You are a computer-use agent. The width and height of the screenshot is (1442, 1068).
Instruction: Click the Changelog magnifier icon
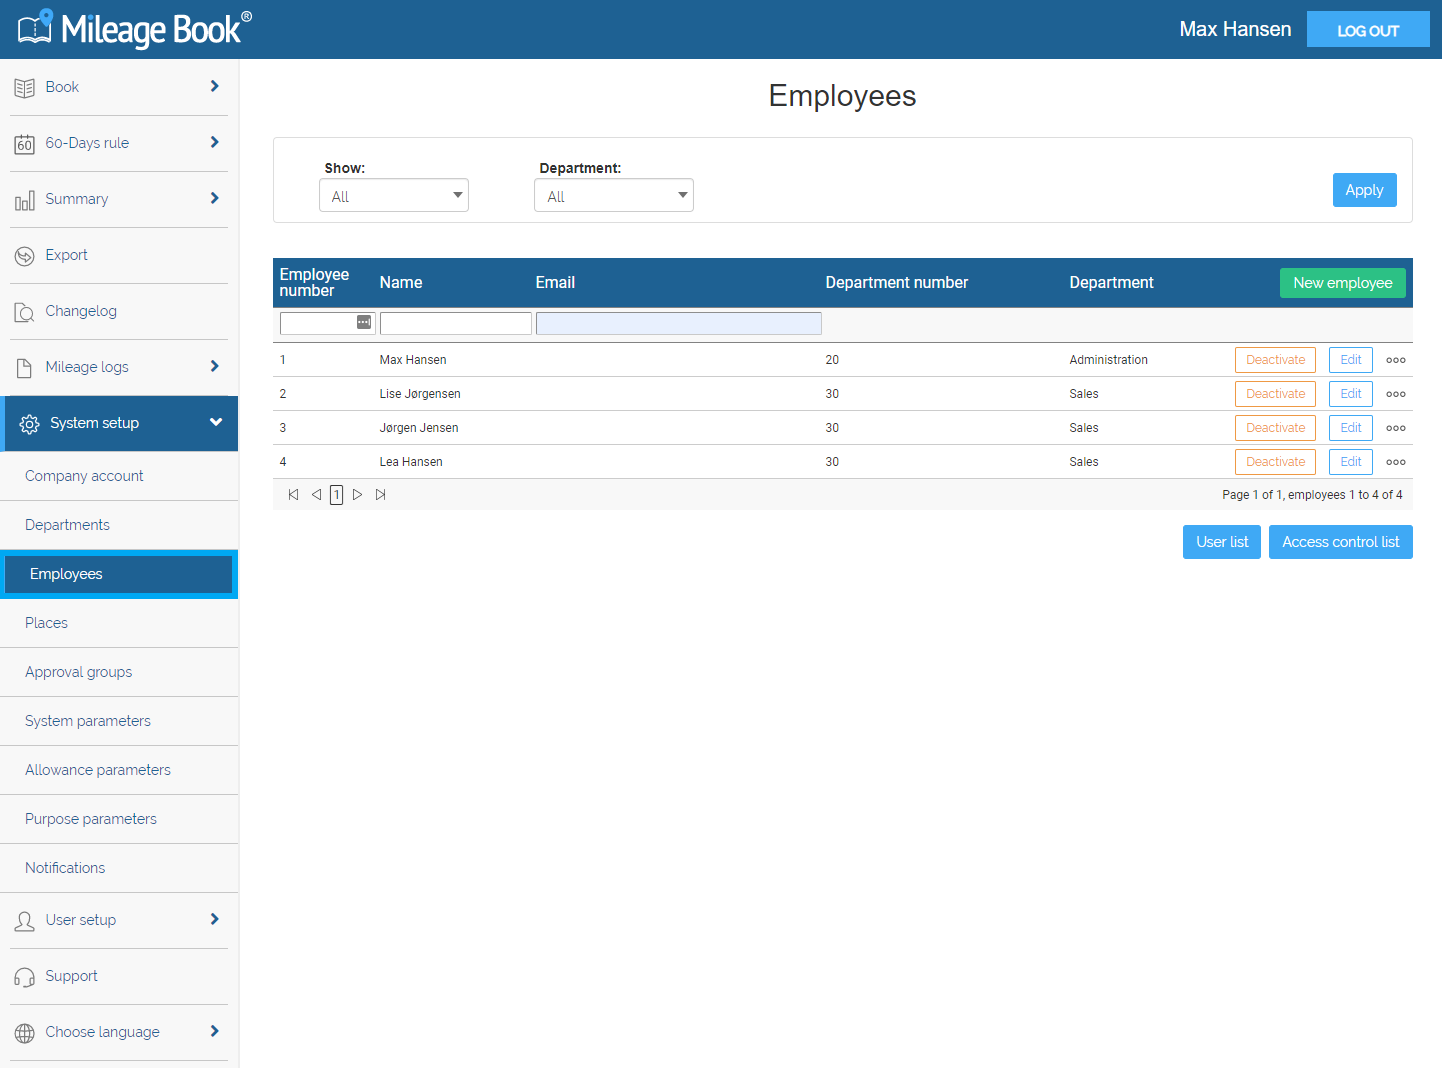[x=25, y=313]
